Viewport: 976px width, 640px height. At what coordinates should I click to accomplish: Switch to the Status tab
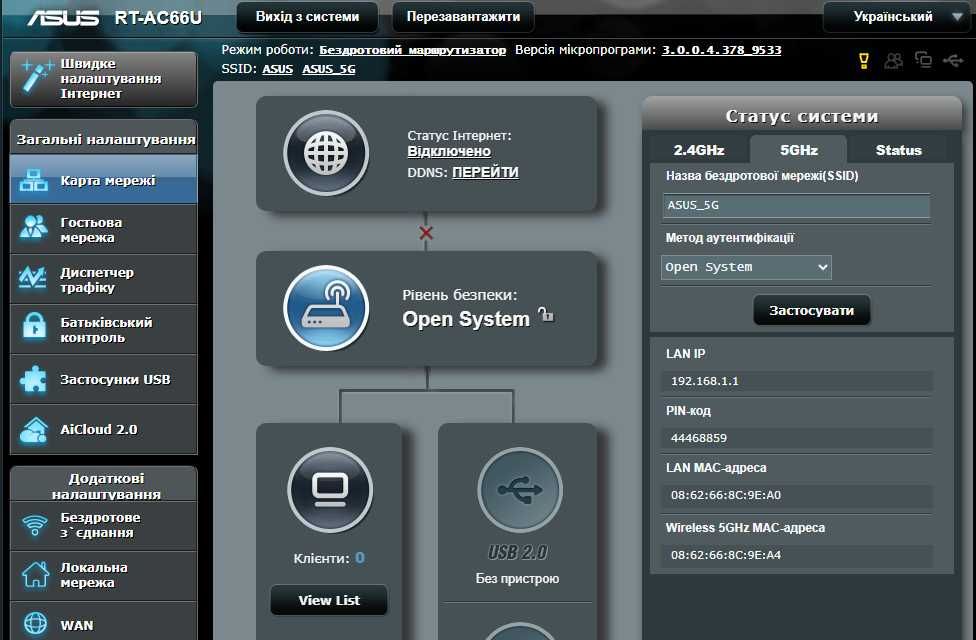pos(898,150)
